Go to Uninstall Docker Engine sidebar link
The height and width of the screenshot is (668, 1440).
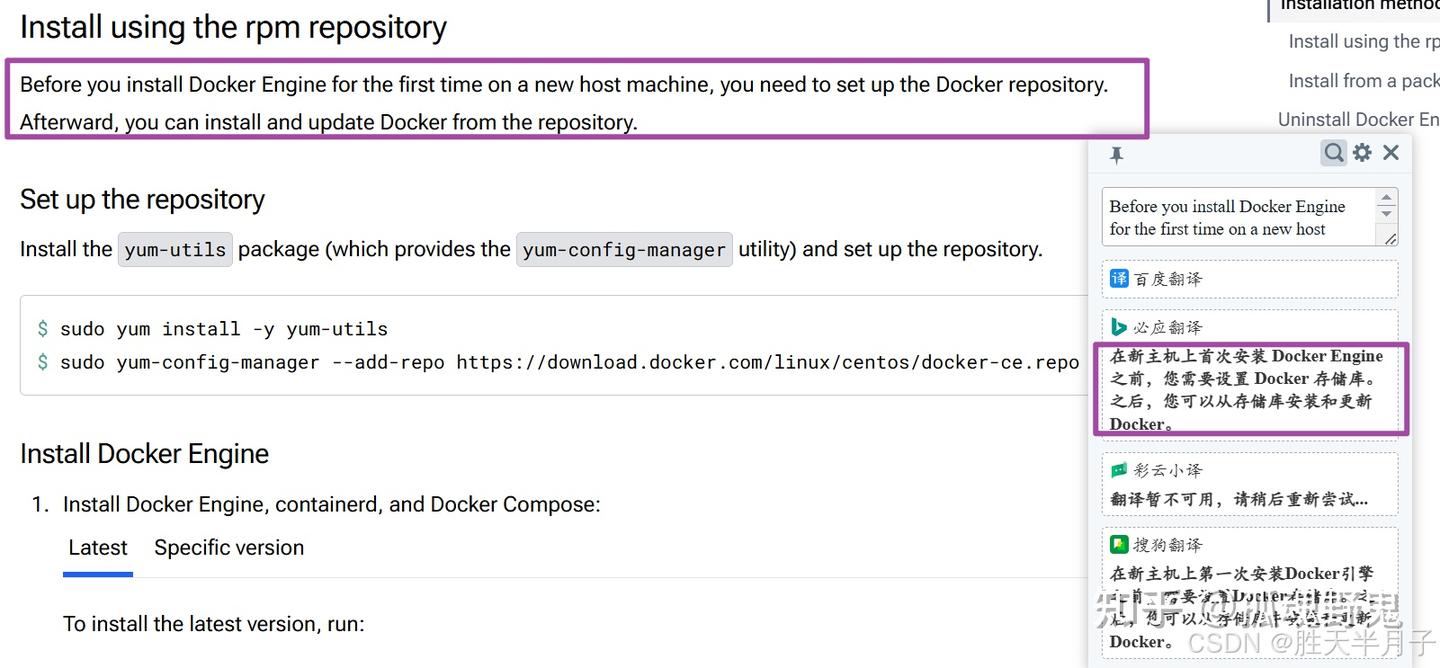click(x=1359, y=119)
